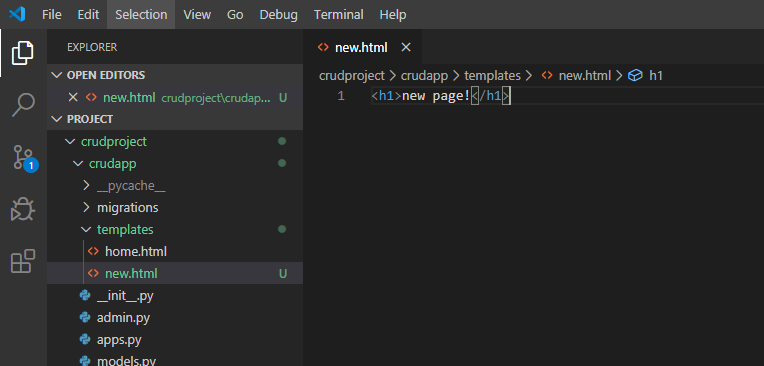Click the 'new page!' text in editor
764x366 pixels.
(x=436, y=96)
